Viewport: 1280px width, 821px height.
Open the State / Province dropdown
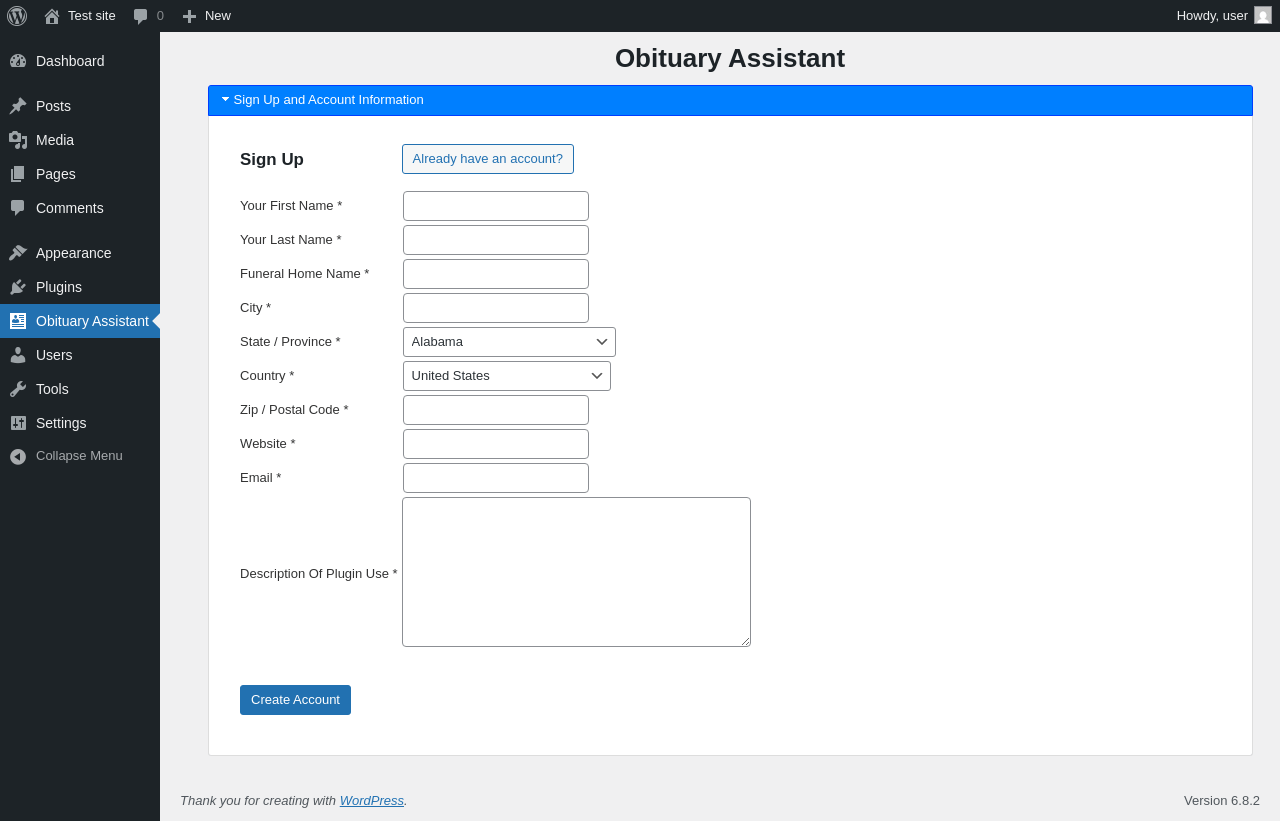coord(509,342)
